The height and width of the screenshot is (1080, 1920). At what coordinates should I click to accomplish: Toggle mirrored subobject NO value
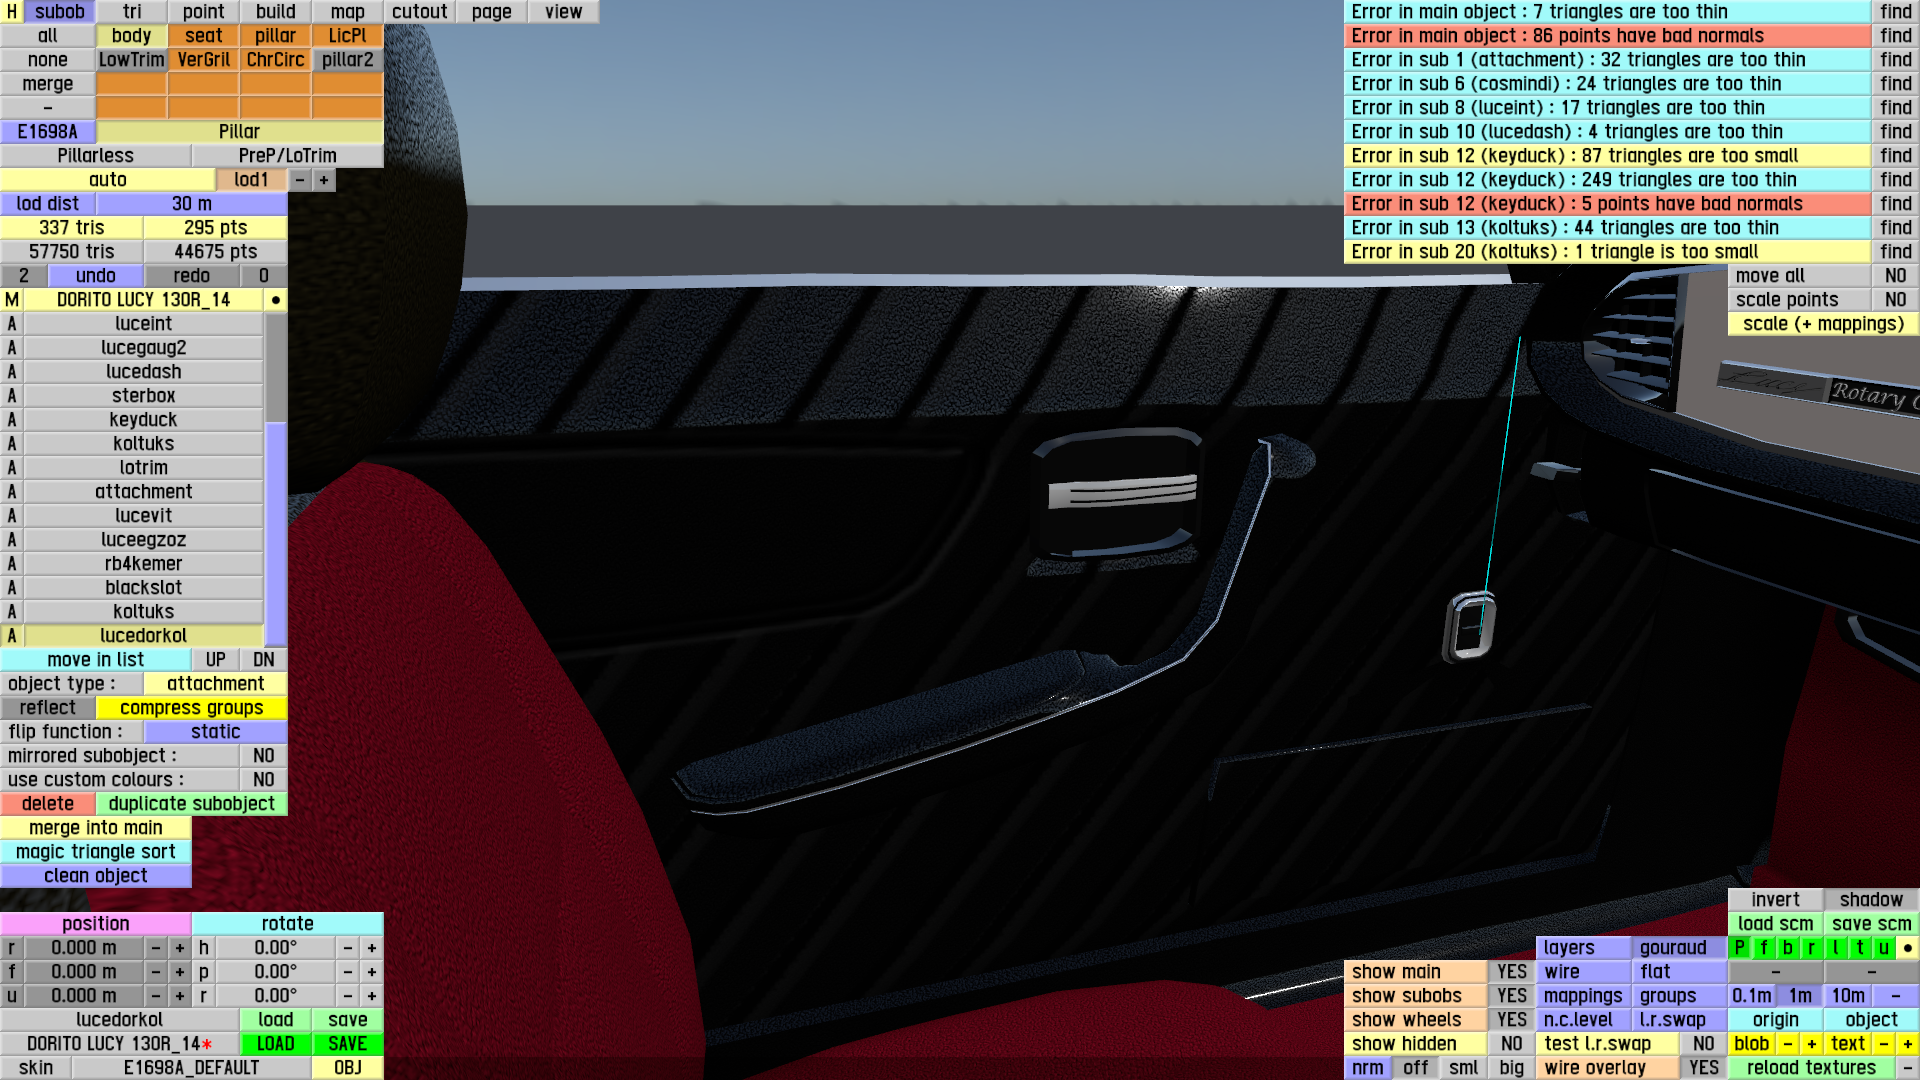point(263,756)
